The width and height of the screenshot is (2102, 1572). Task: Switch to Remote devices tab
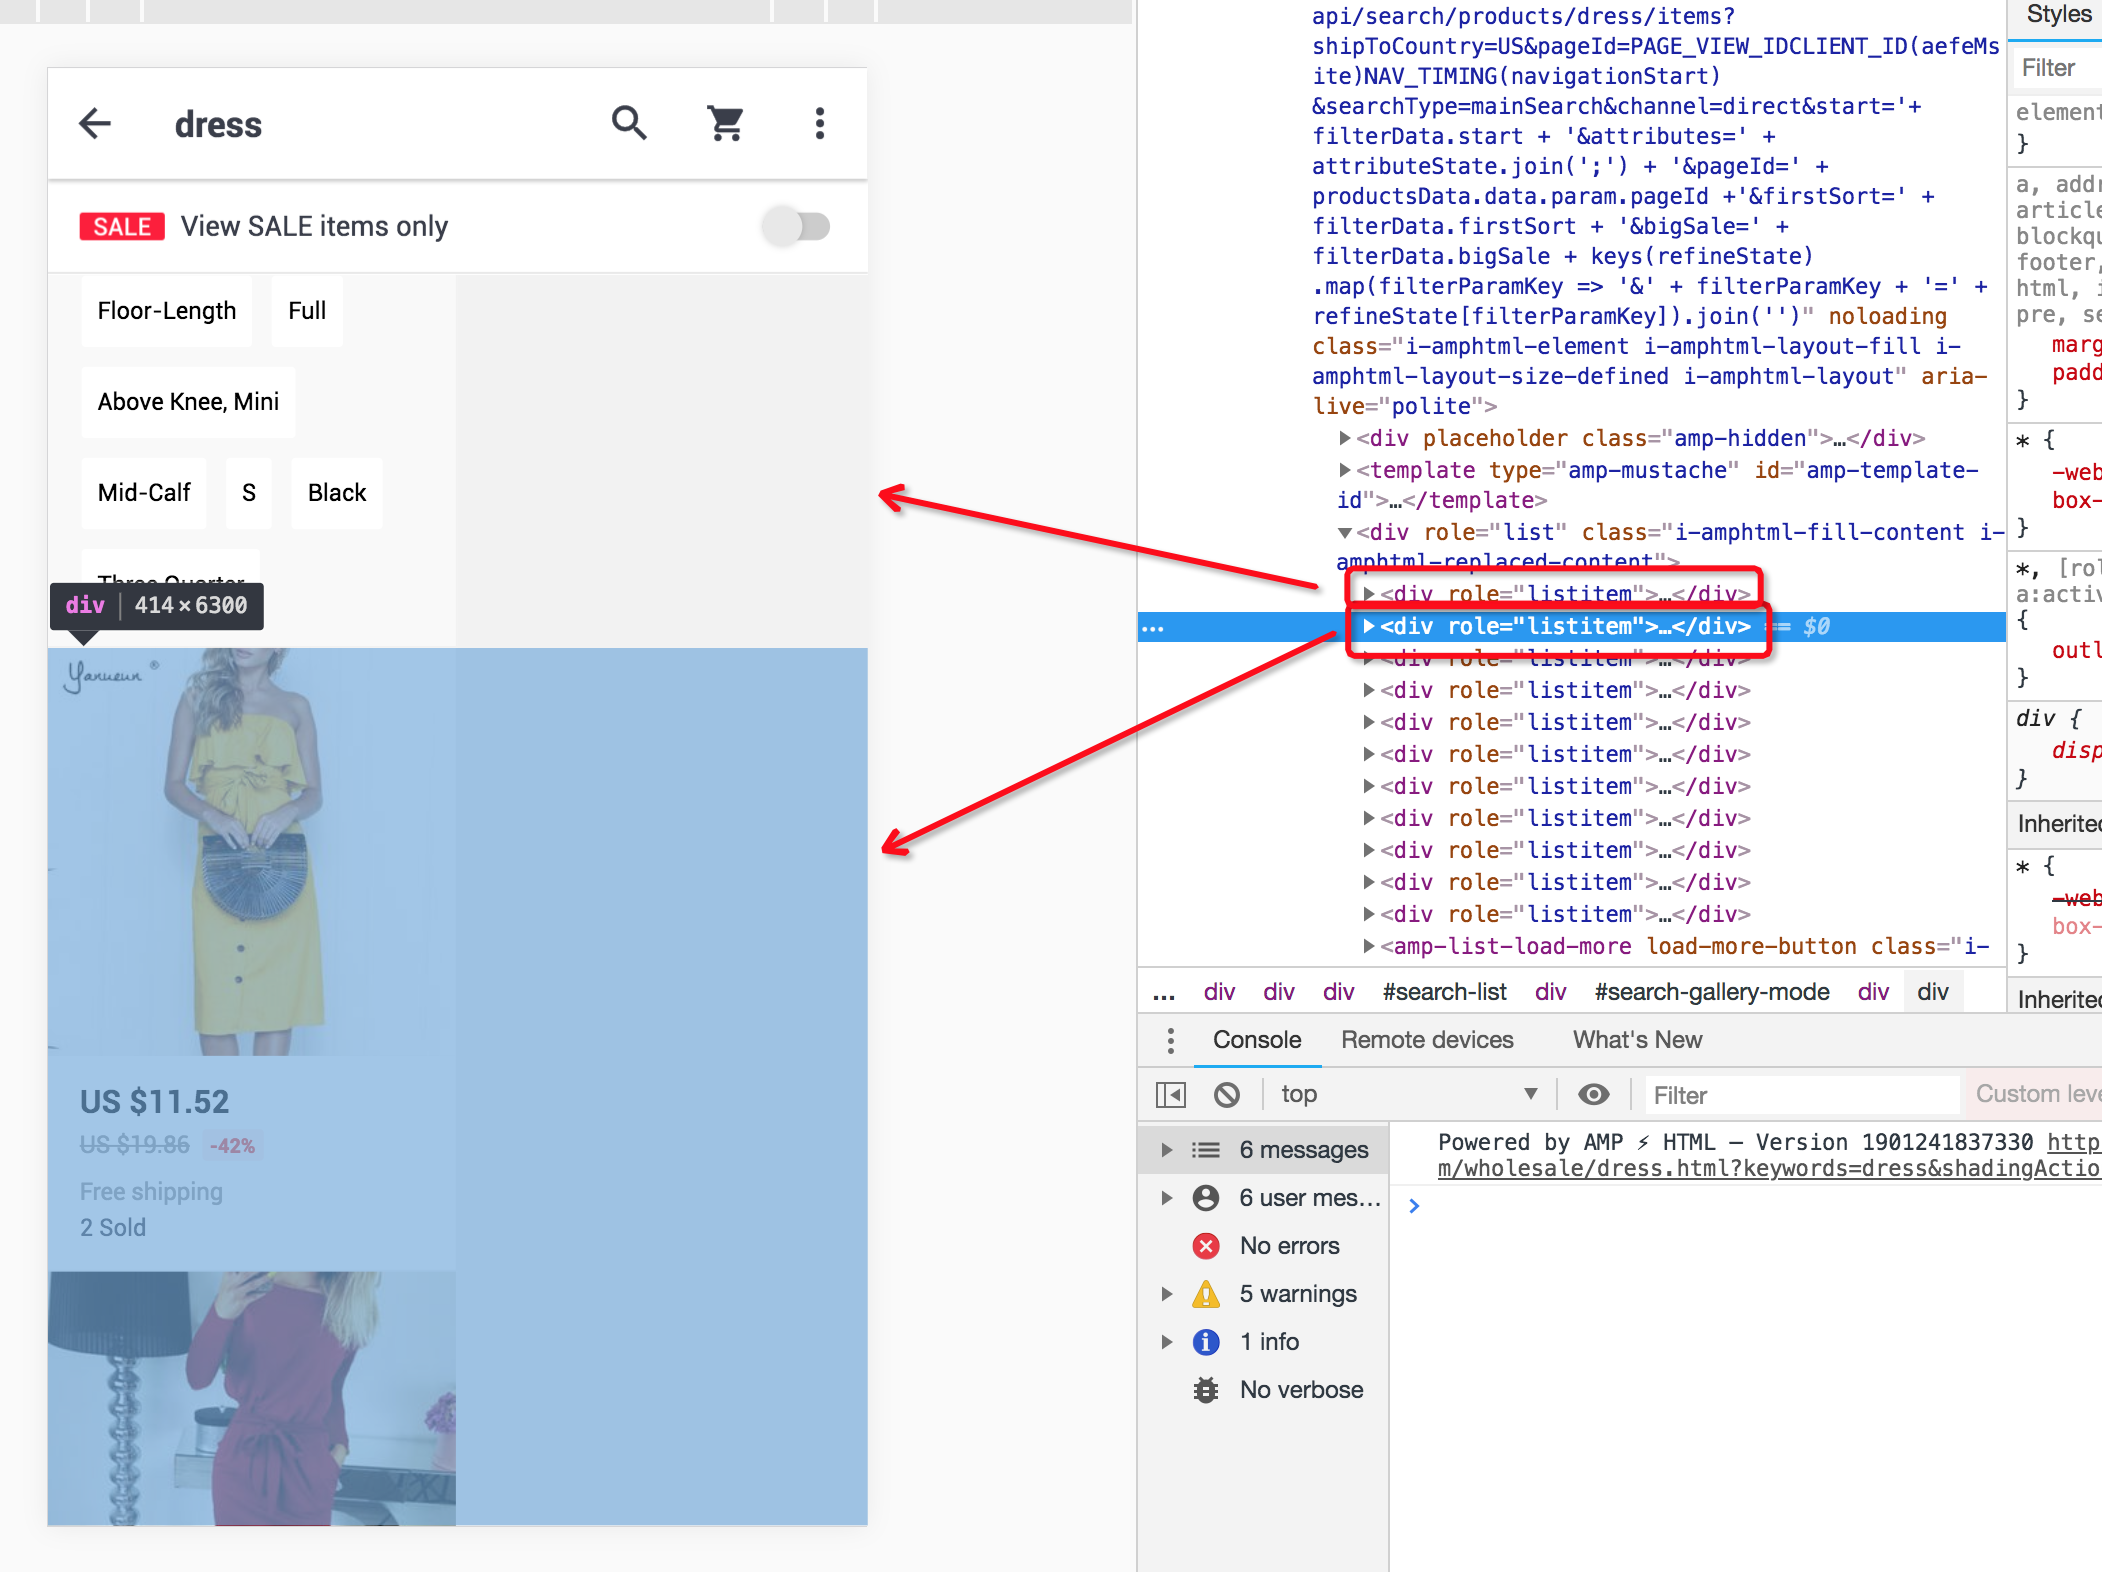[x=1427, y=1040]
